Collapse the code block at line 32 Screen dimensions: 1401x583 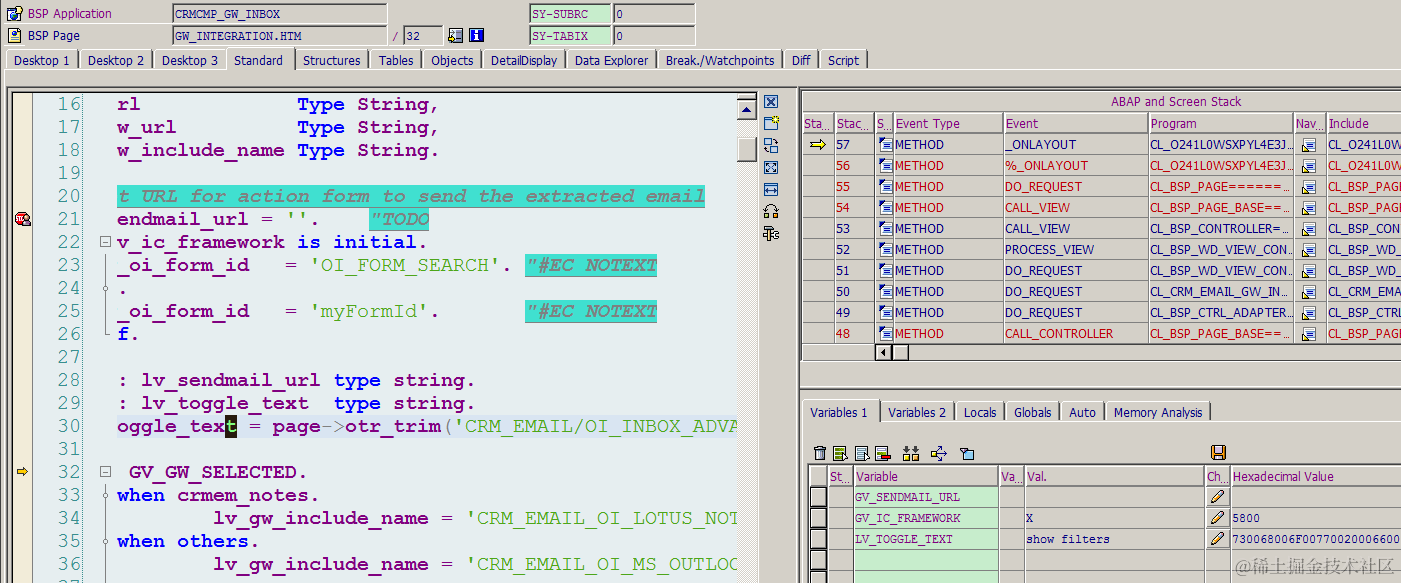coord(105,472)
